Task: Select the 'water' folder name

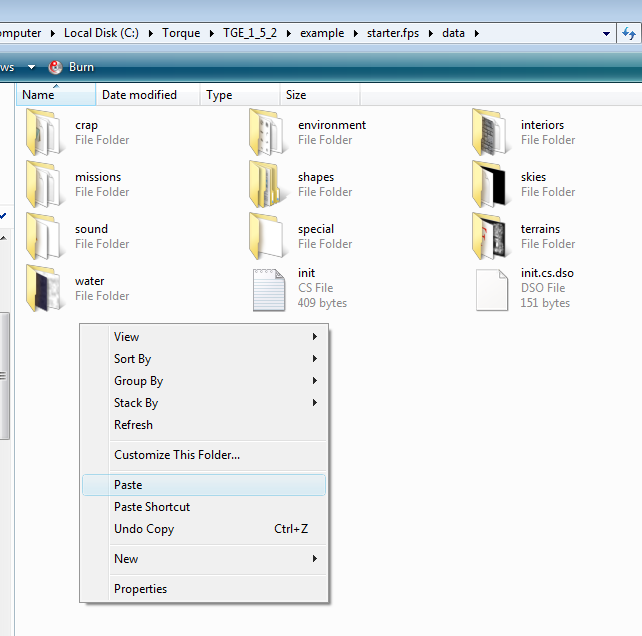Action: coord(89,281)
